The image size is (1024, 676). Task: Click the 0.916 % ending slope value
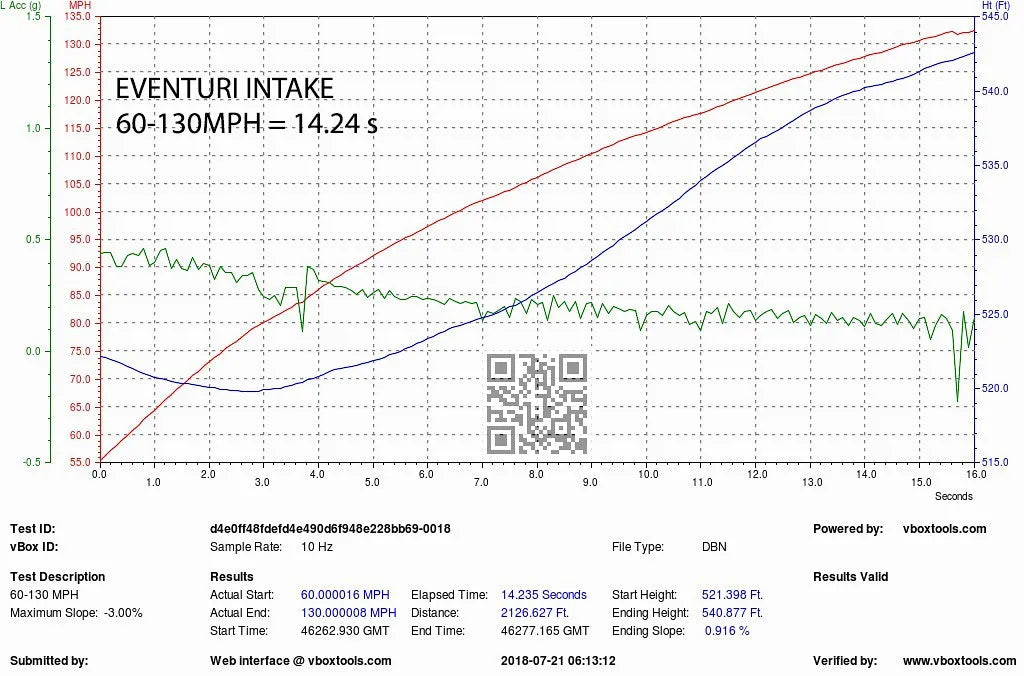tap(726, 631)
